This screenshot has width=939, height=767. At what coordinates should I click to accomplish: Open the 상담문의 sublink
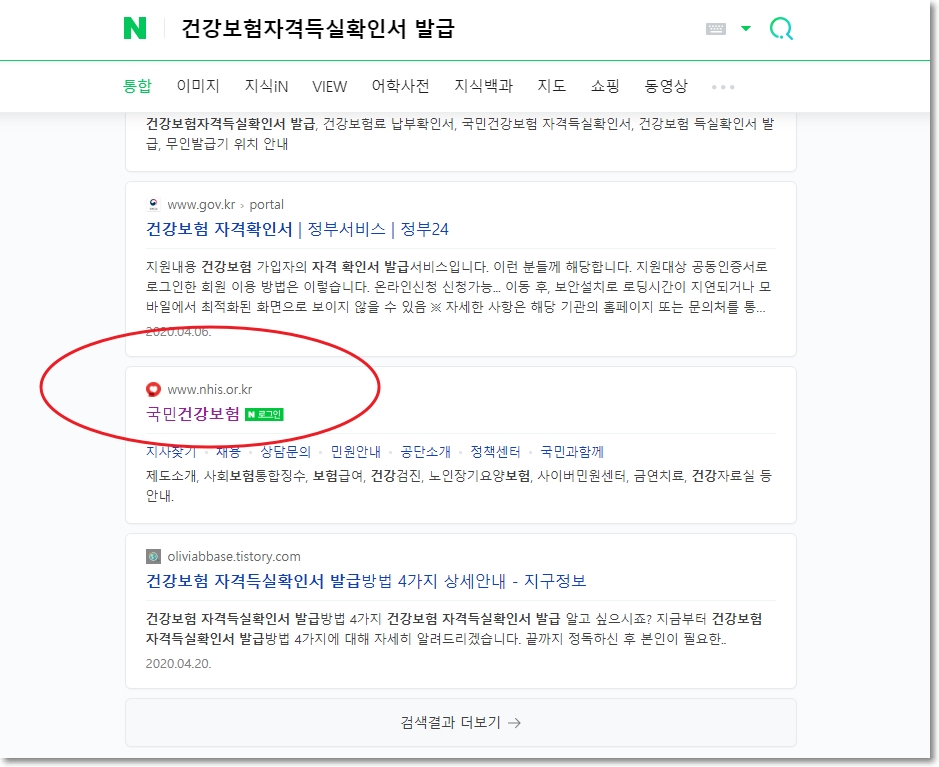[x=286, y=451]
